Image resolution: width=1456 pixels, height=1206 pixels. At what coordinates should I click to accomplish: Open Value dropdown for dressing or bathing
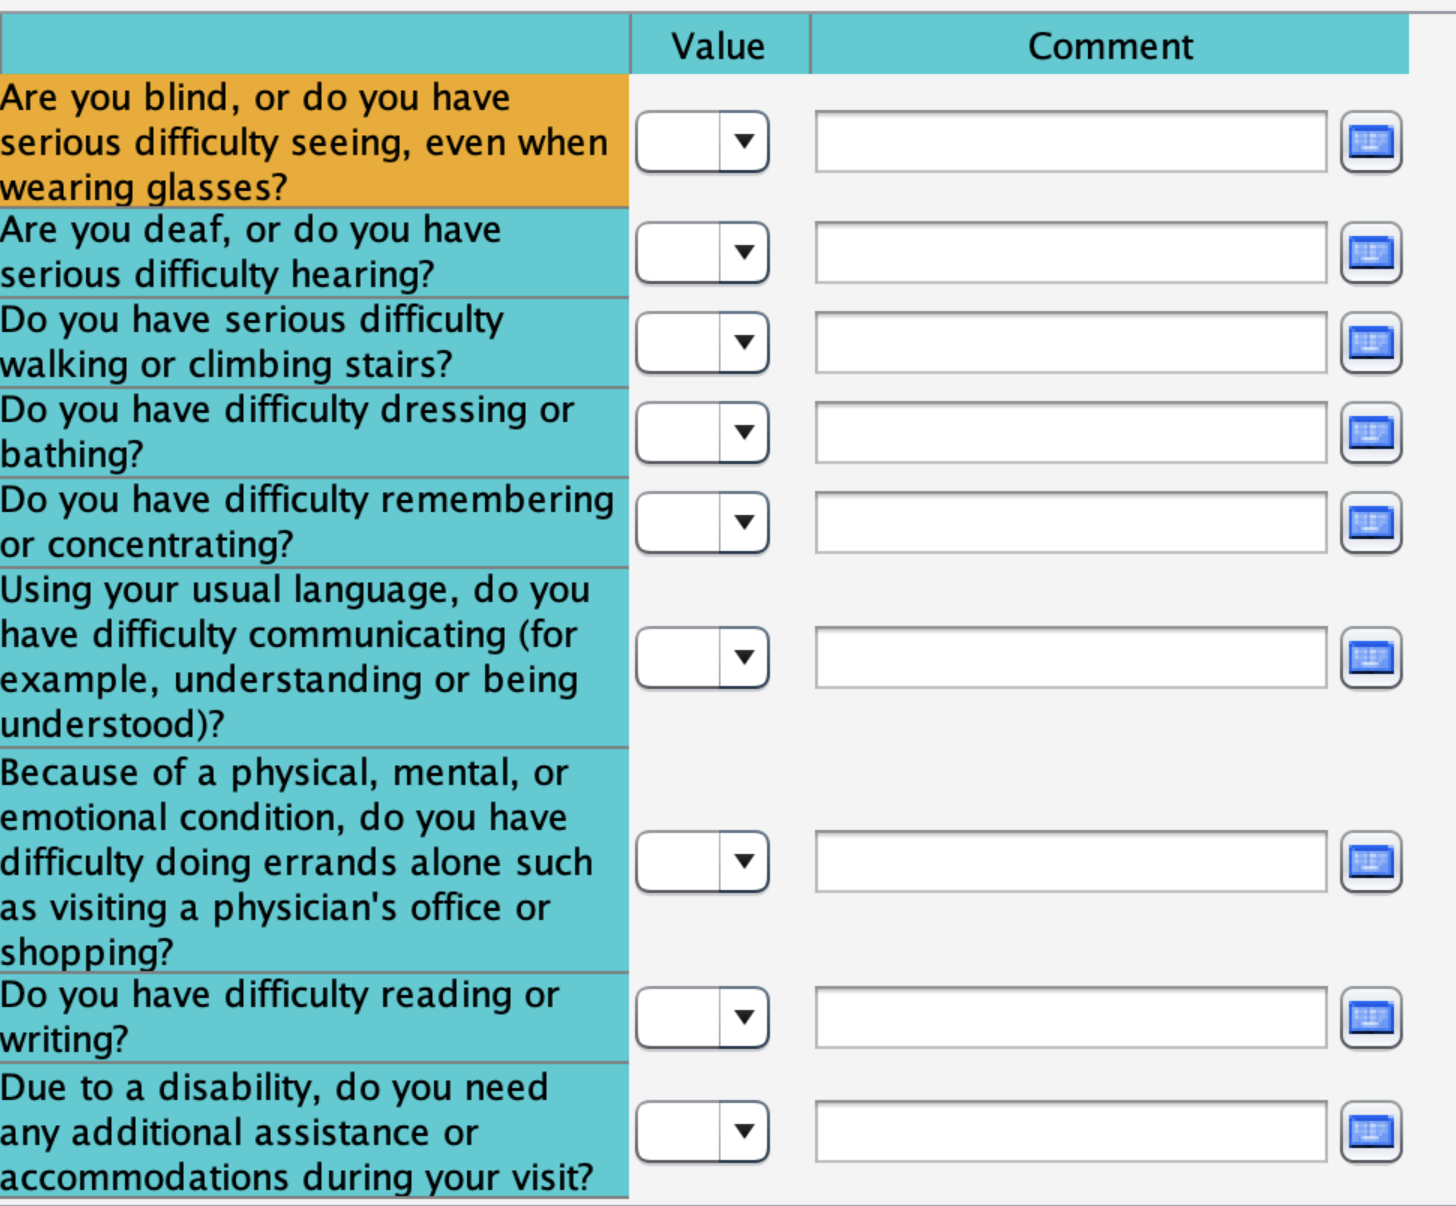click(743, 433)
